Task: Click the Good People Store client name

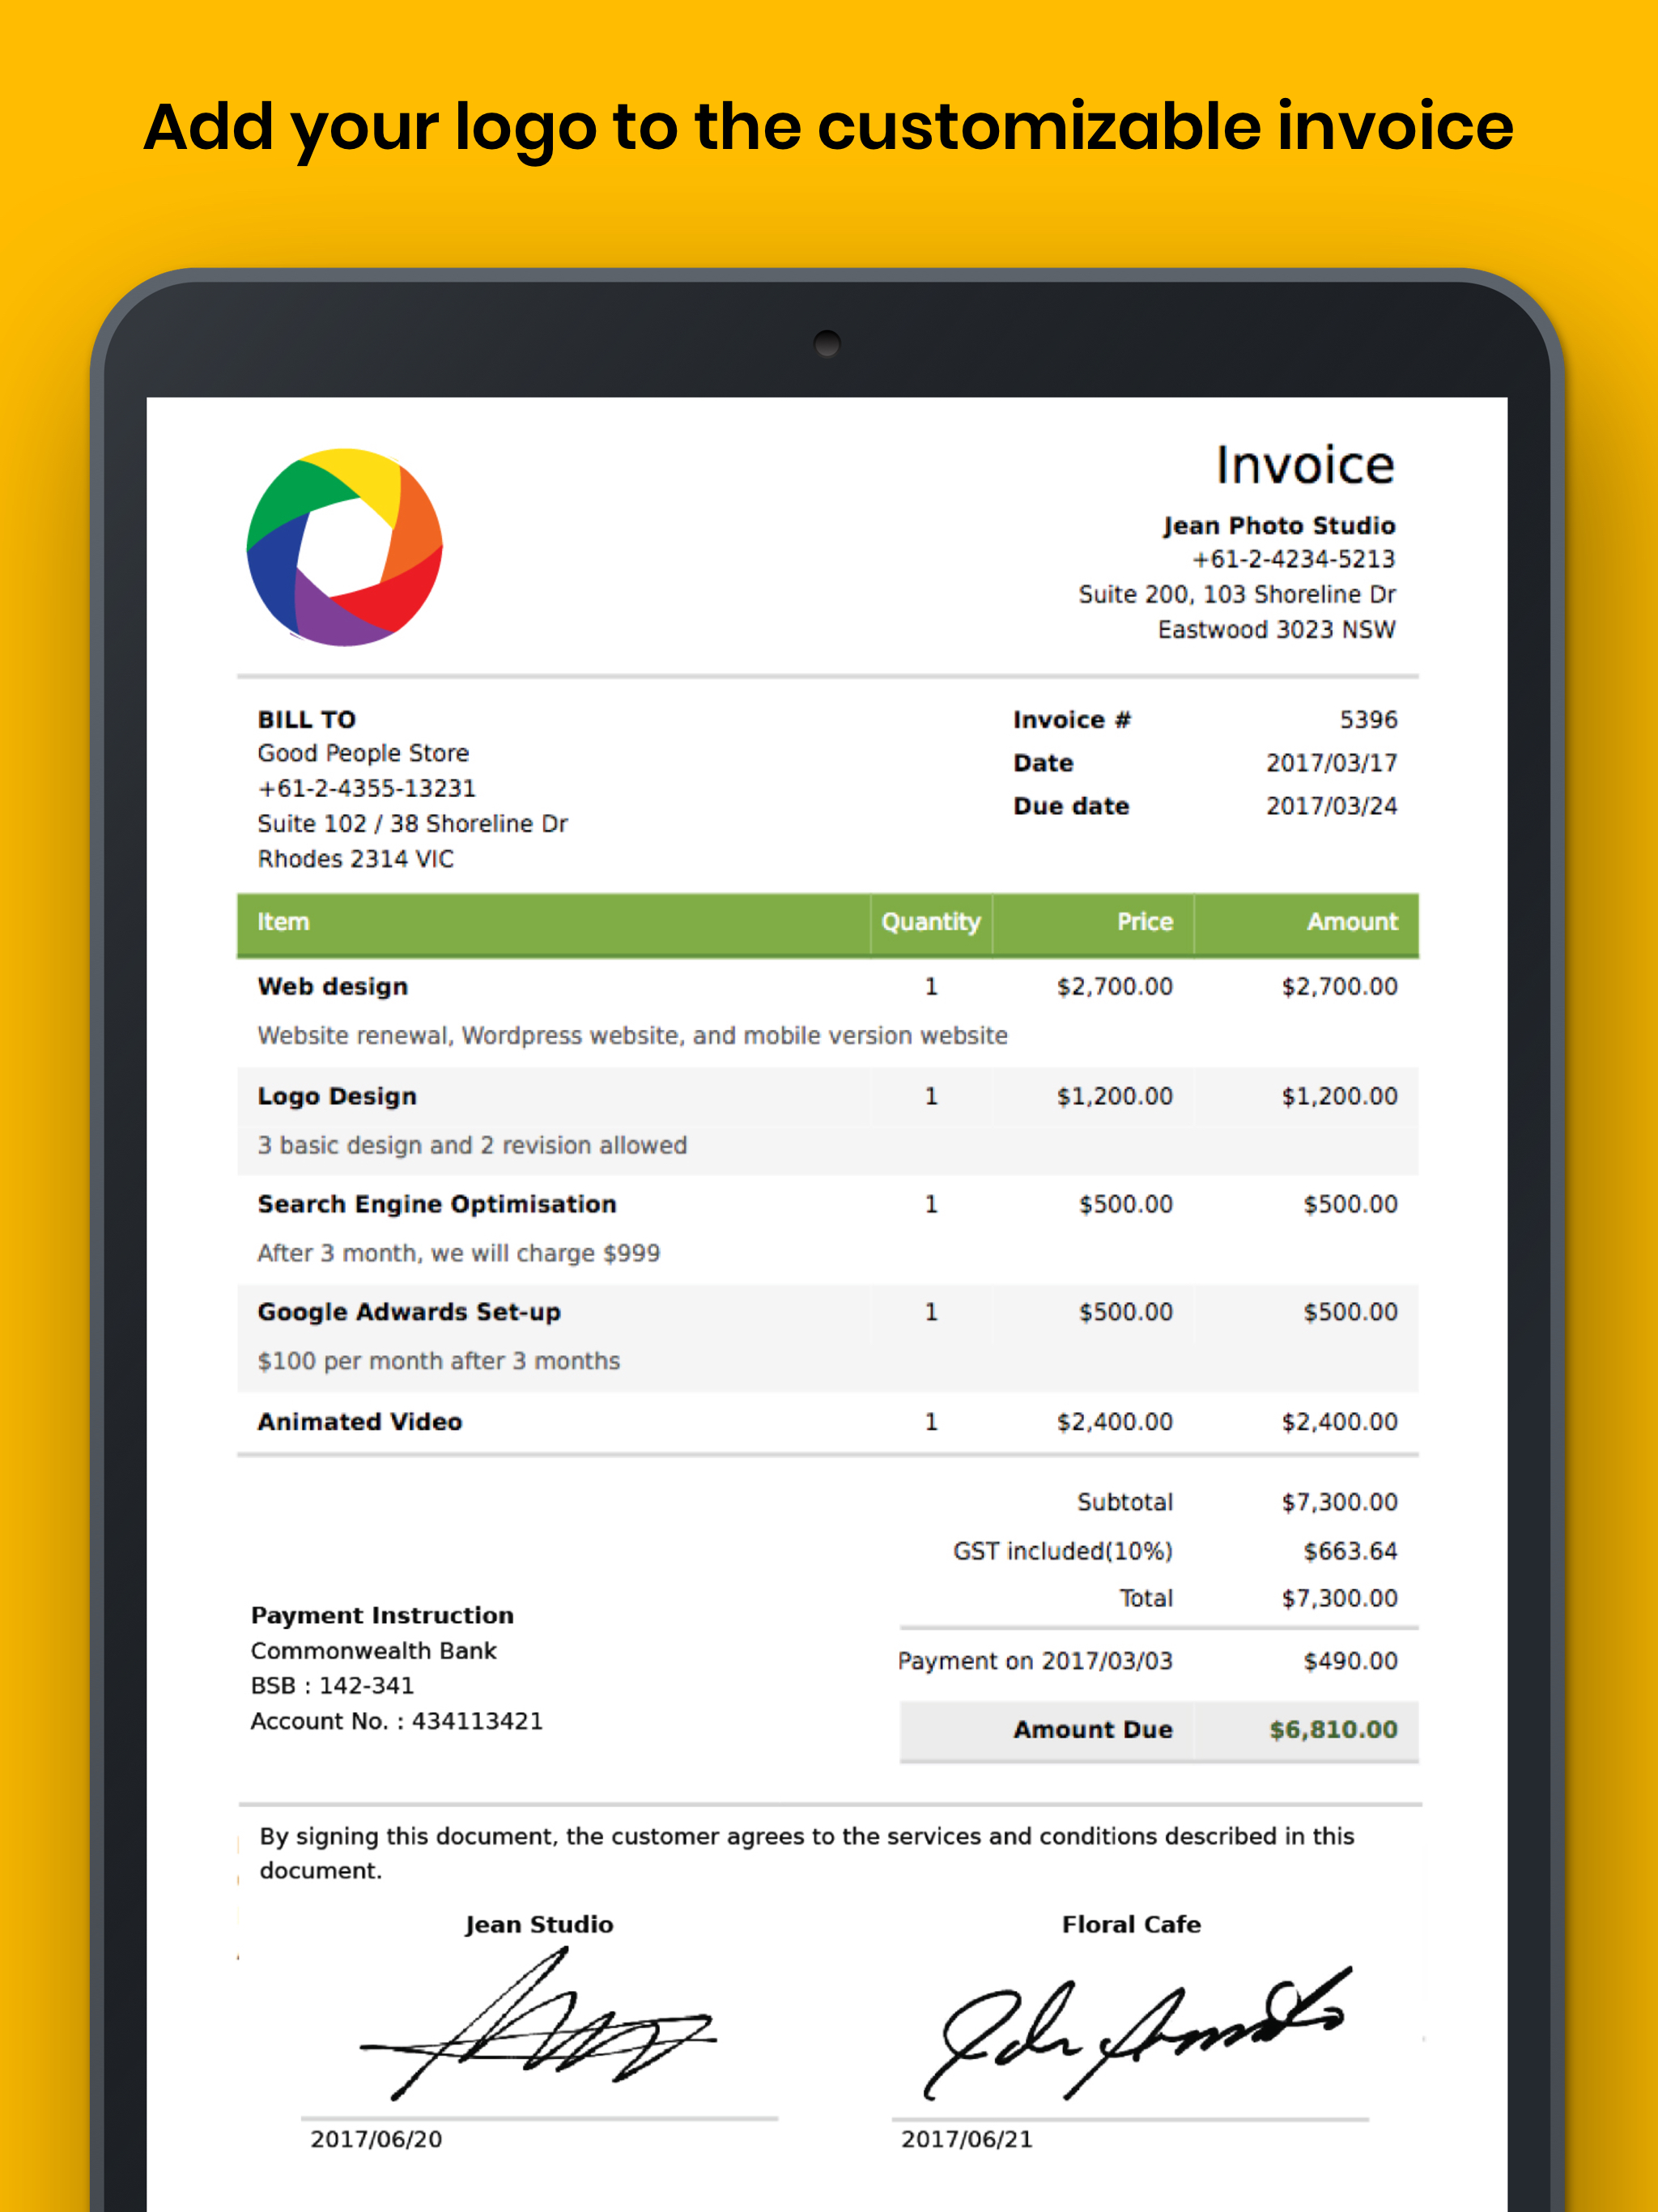Action: (363, 753)
